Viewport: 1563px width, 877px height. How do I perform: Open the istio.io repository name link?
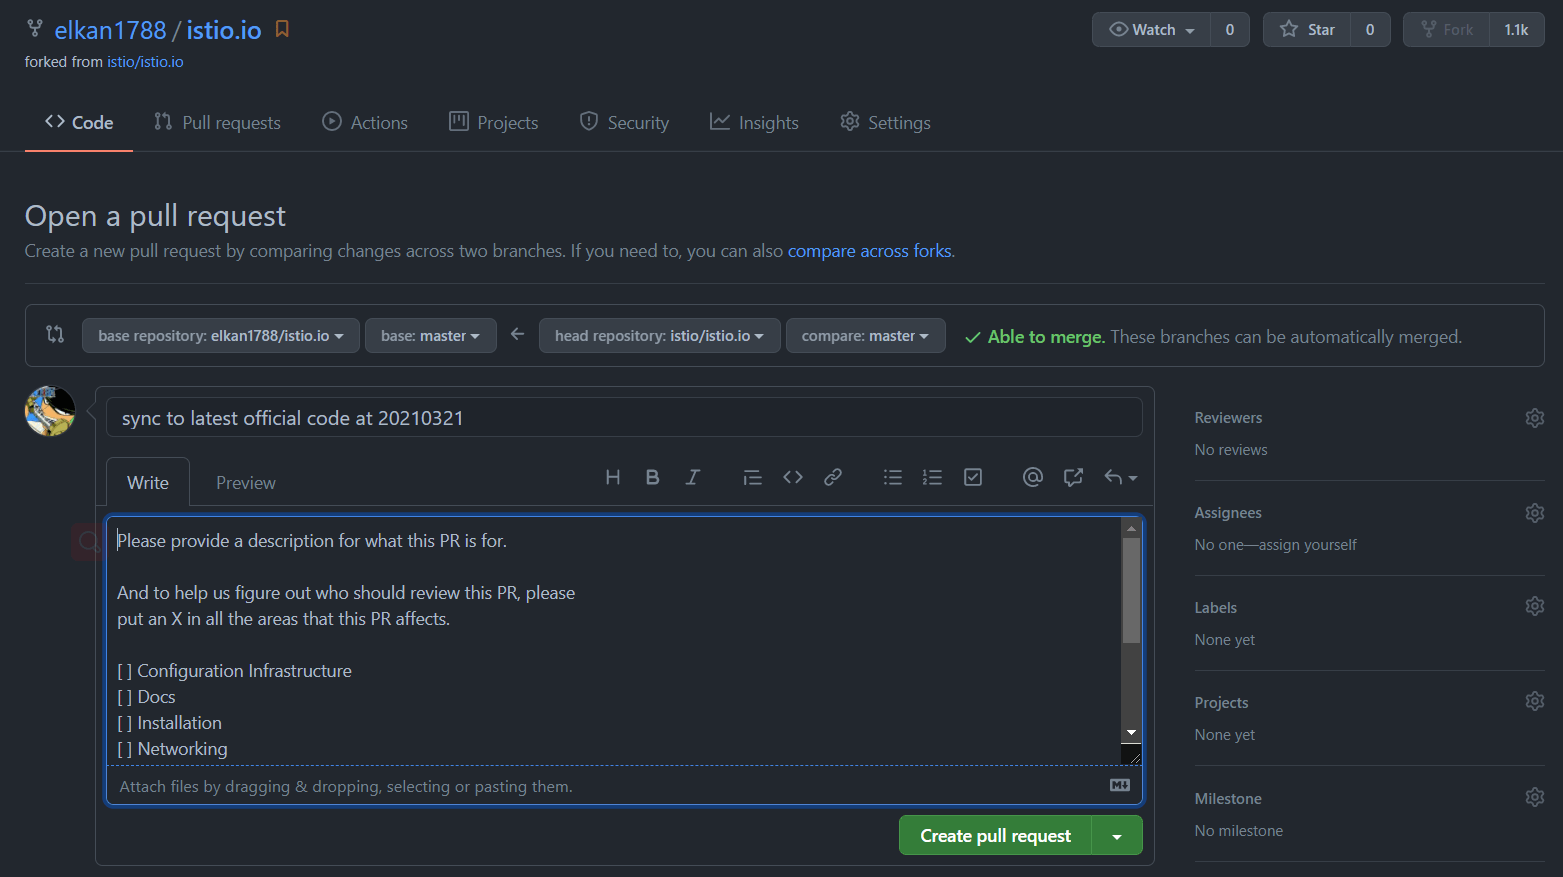224,30
